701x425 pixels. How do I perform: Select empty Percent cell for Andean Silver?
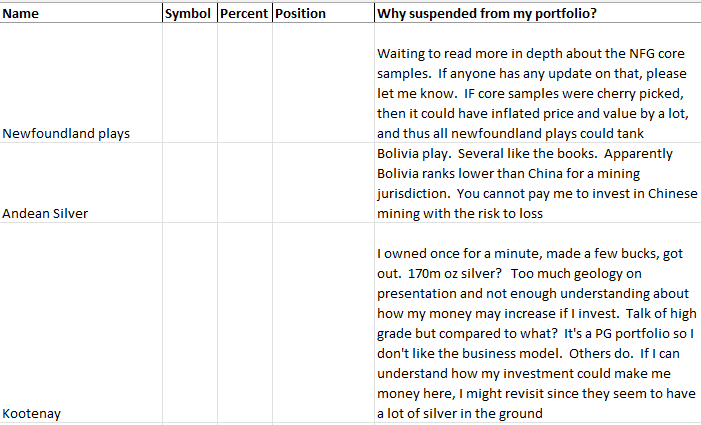point(244,184)
